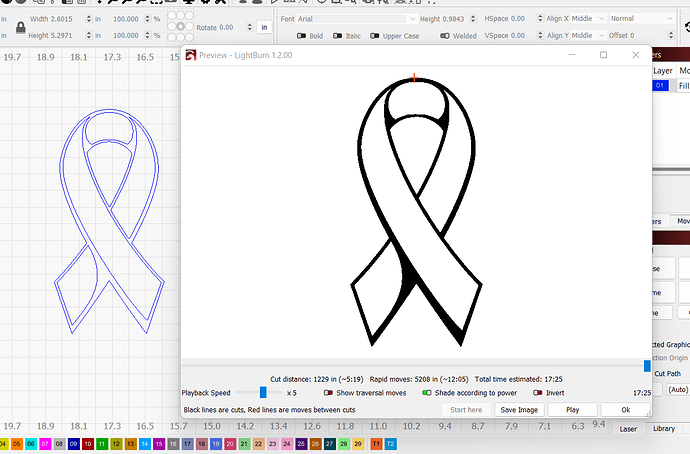Click the Save Image button

(x=519, y=410)
